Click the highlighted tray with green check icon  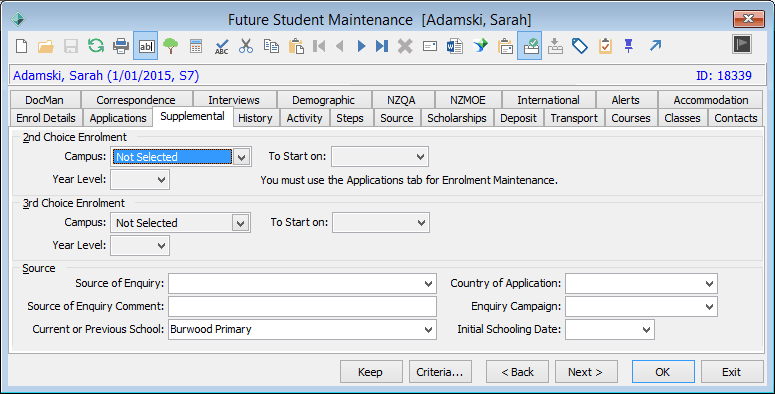[529, 46]
